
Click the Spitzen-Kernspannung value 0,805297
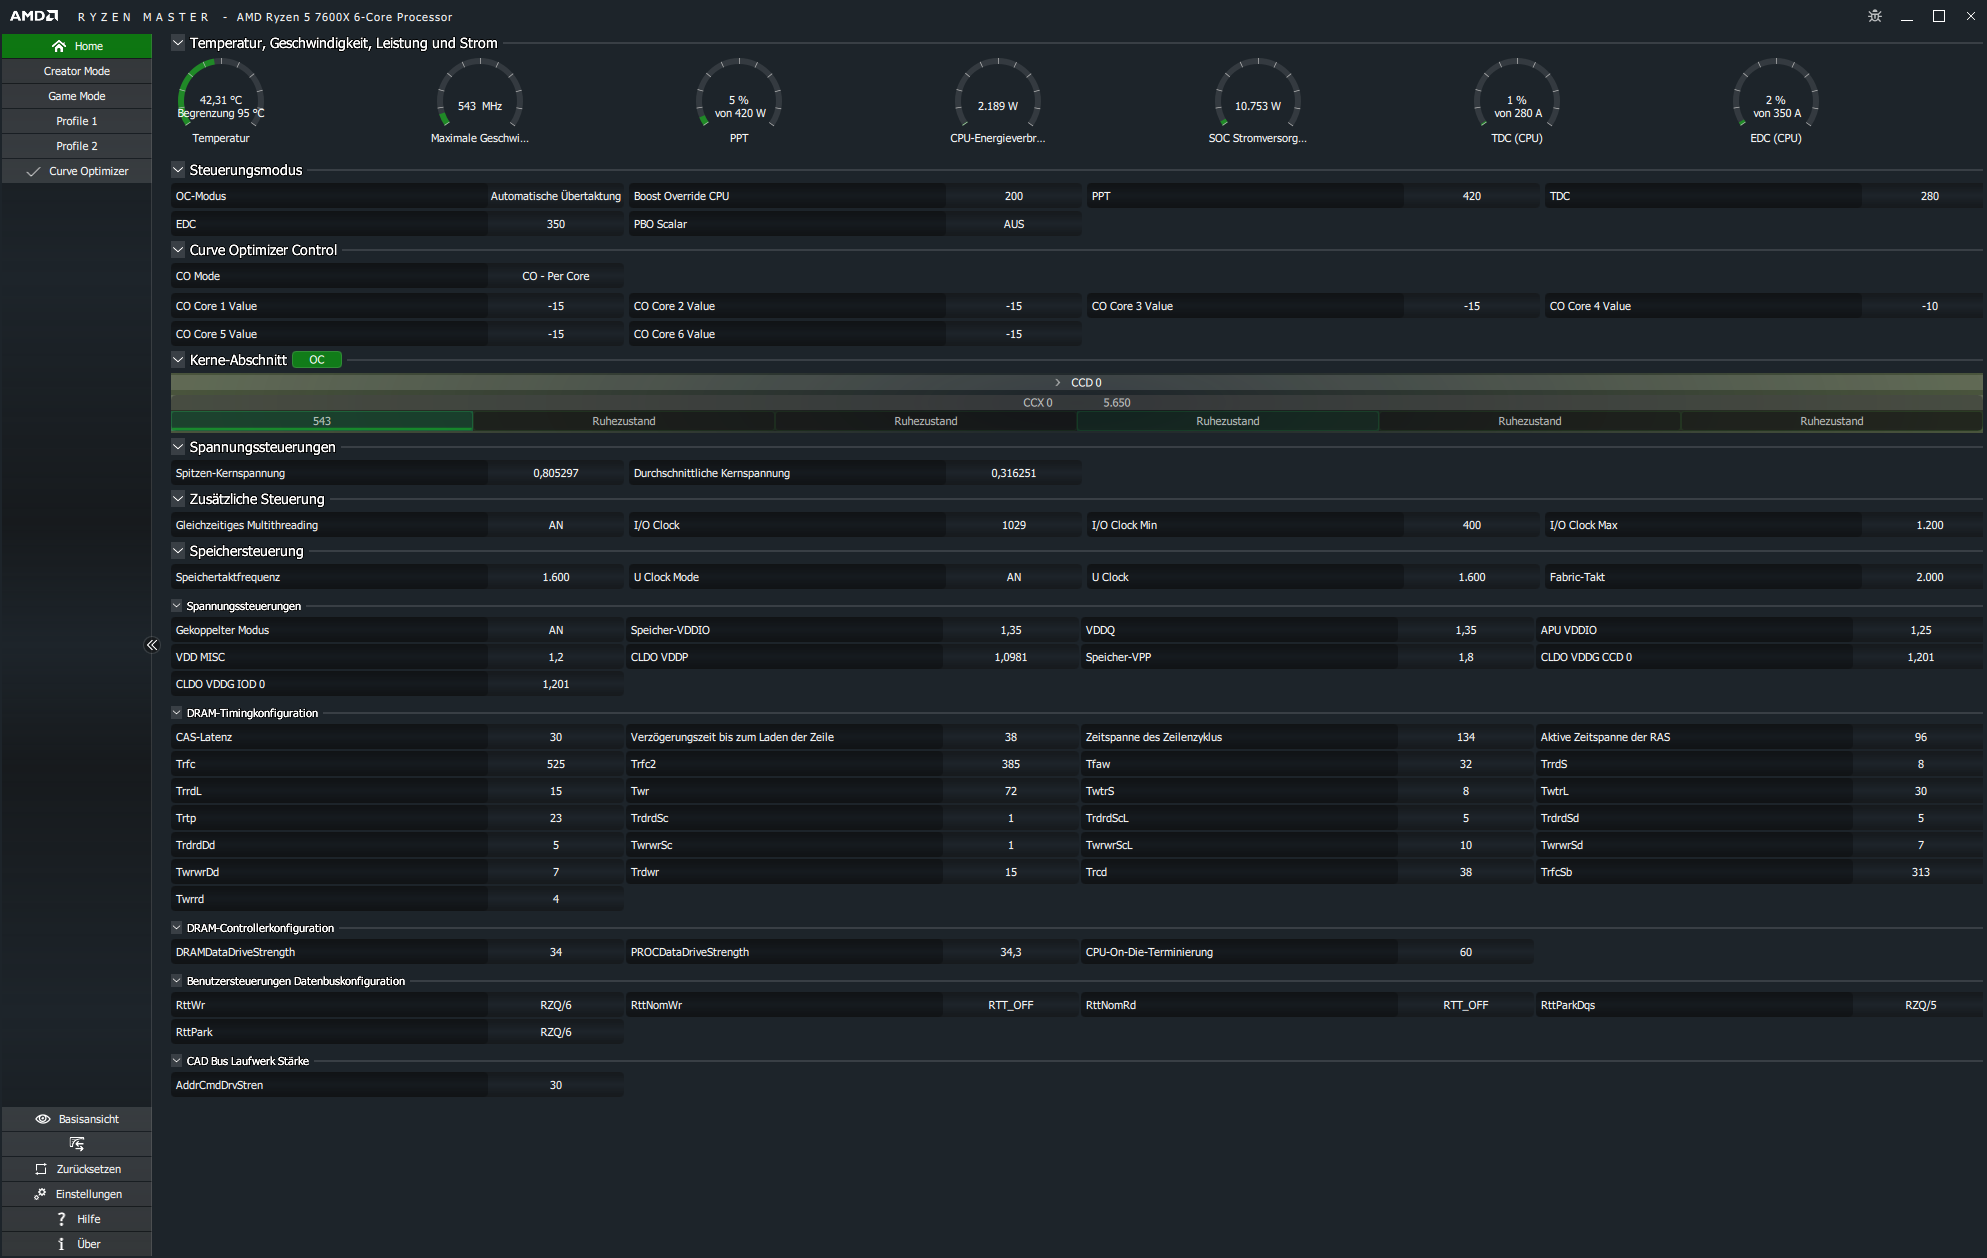pyautogui.click(x=556, y=473)
